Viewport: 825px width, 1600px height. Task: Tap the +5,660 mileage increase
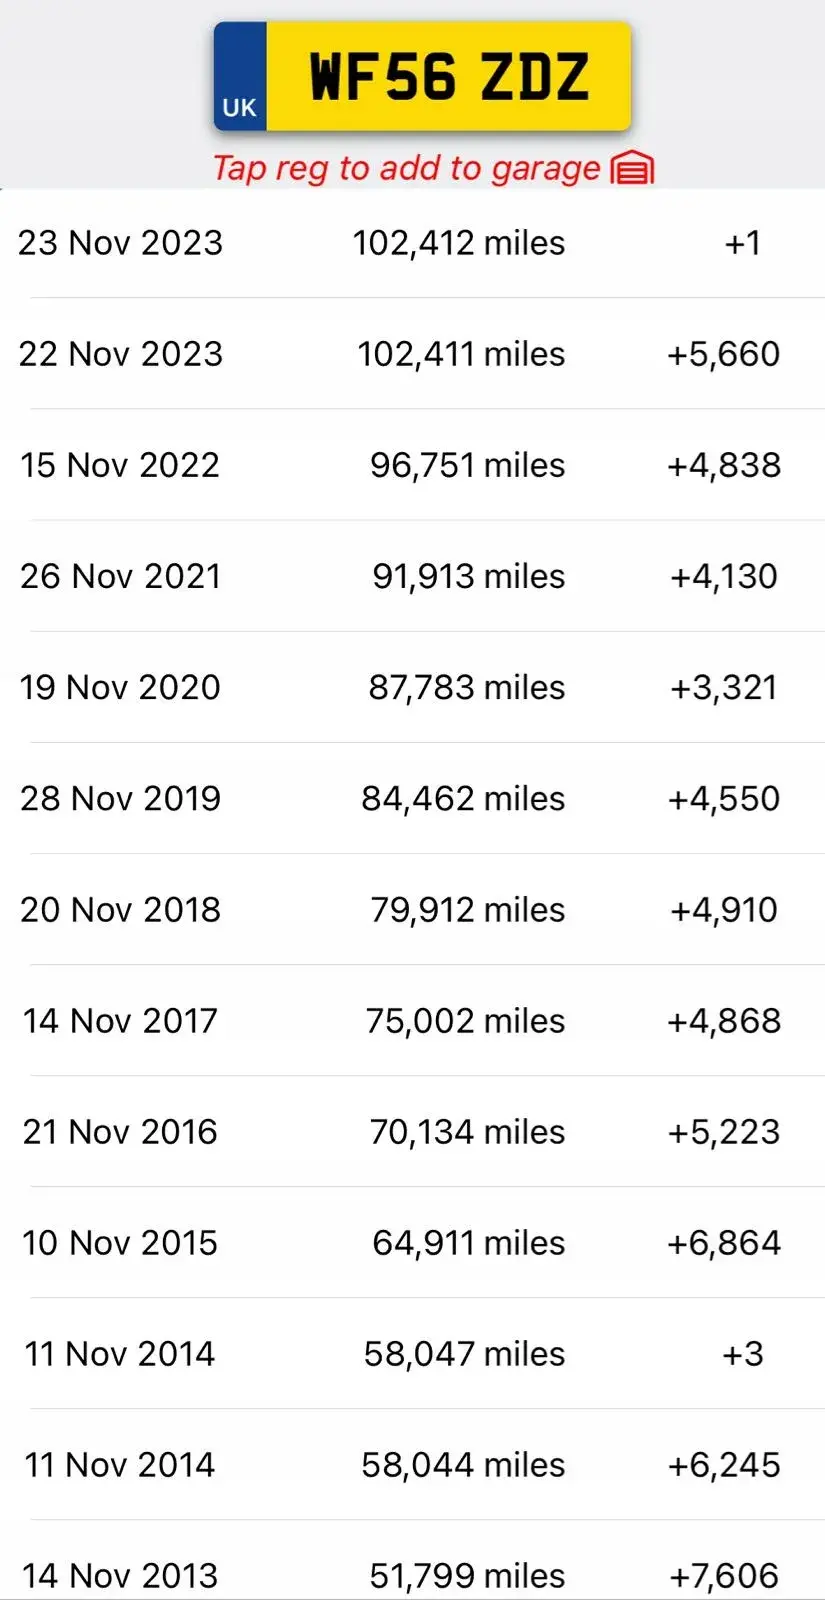pos(724,354)
